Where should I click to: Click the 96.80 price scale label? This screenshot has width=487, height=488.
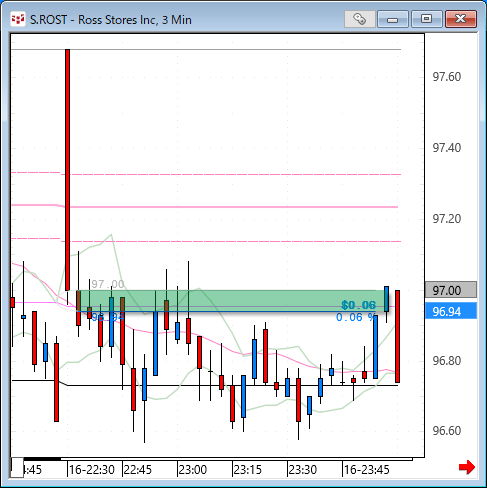click(x=447, y=361)
